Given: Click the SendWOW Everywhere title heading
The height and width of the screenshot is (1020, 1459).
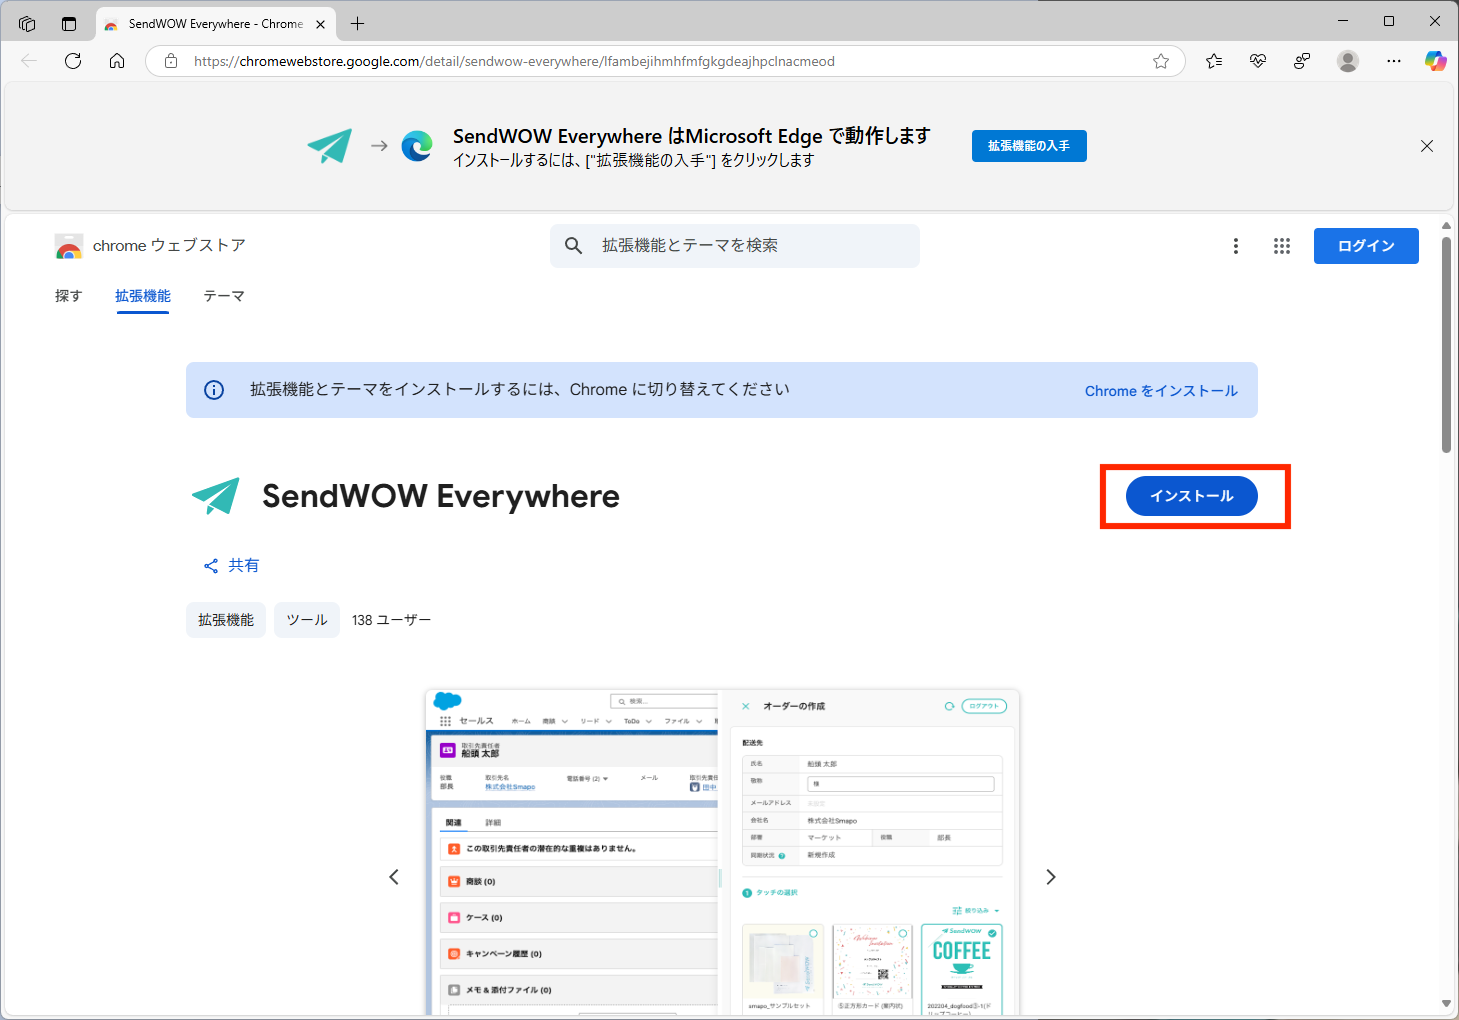Looking at the screenshot, I should point(441,496).
